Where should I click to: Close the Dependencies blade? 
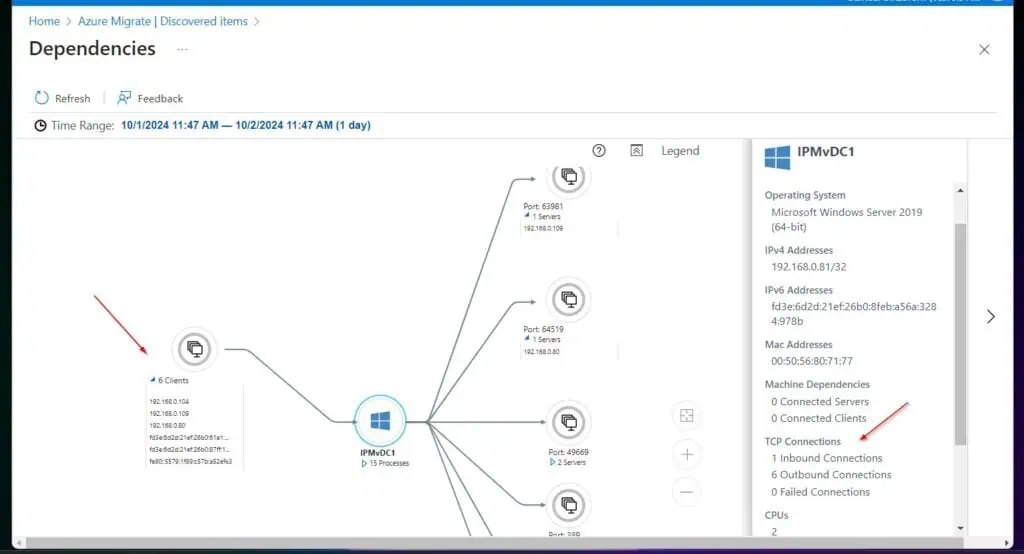click(x=984, y=50)
